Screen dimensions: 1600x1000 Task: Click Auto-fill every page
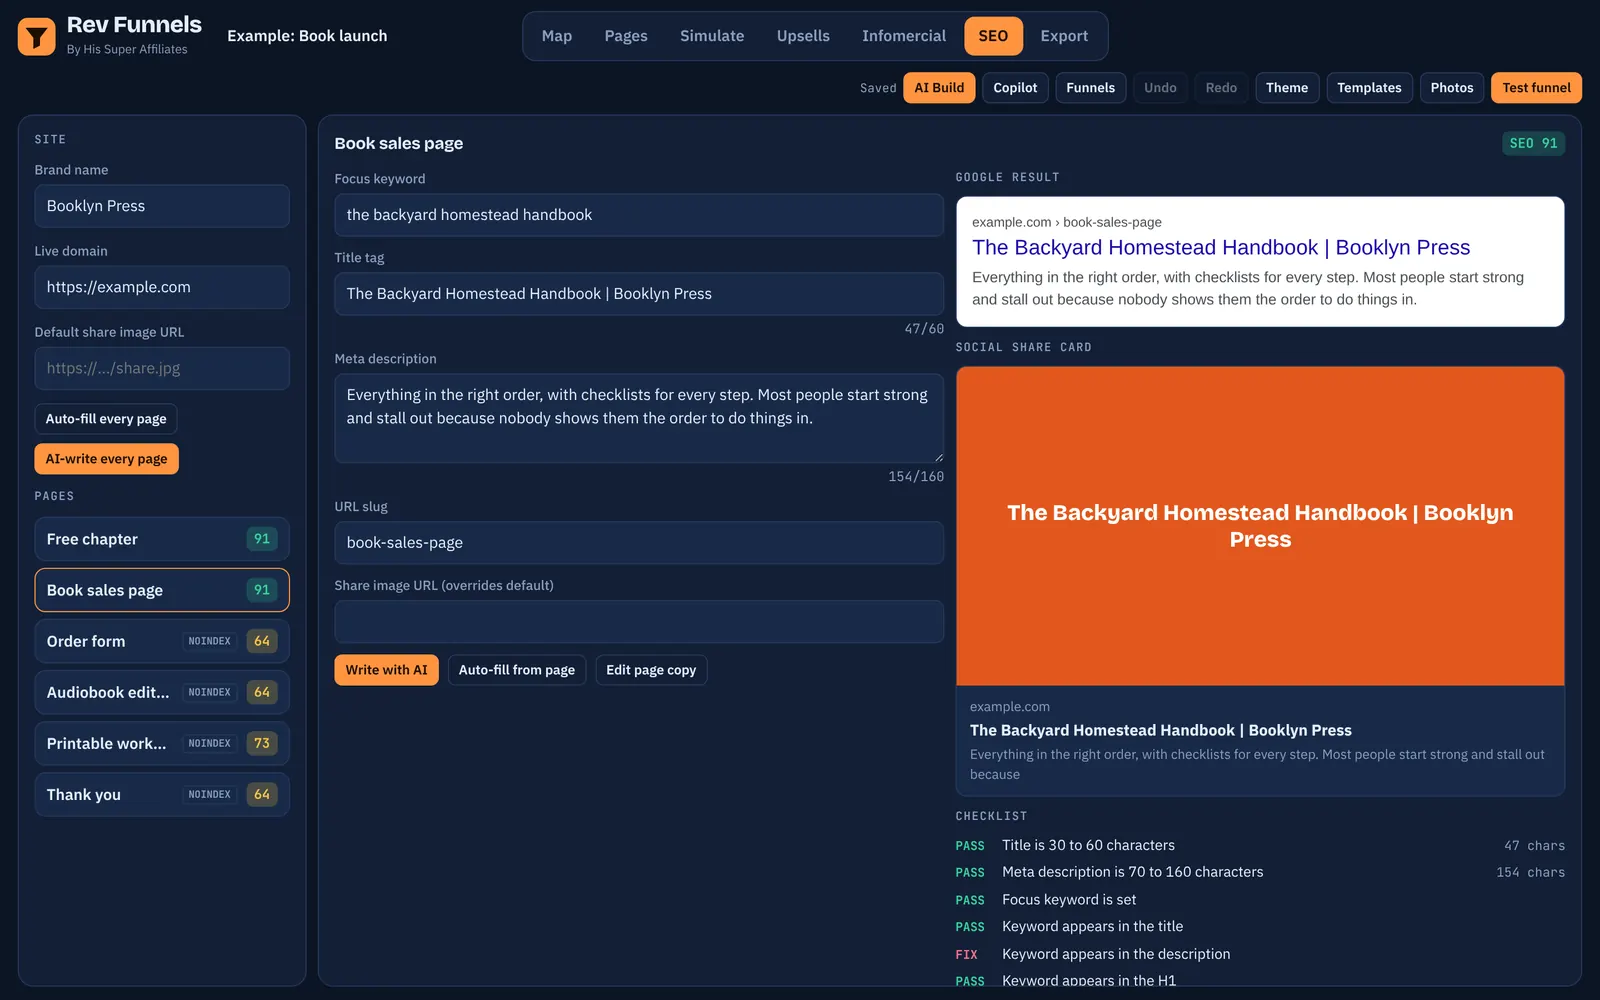106,419
